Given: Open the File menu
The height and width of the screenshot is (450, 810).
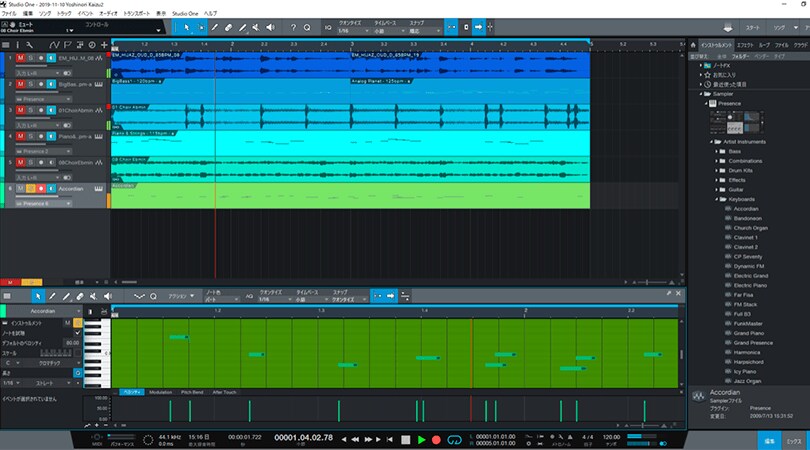Looking at the screenshot, I should (9, 13).
